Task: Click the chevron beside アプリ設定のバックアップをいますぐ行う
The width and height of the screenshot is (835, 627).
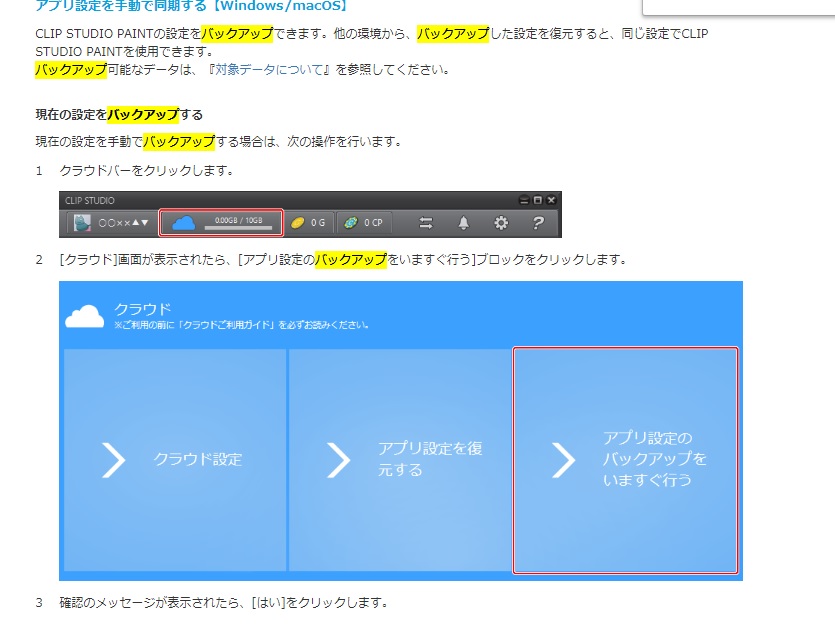Action: [563, 460]
